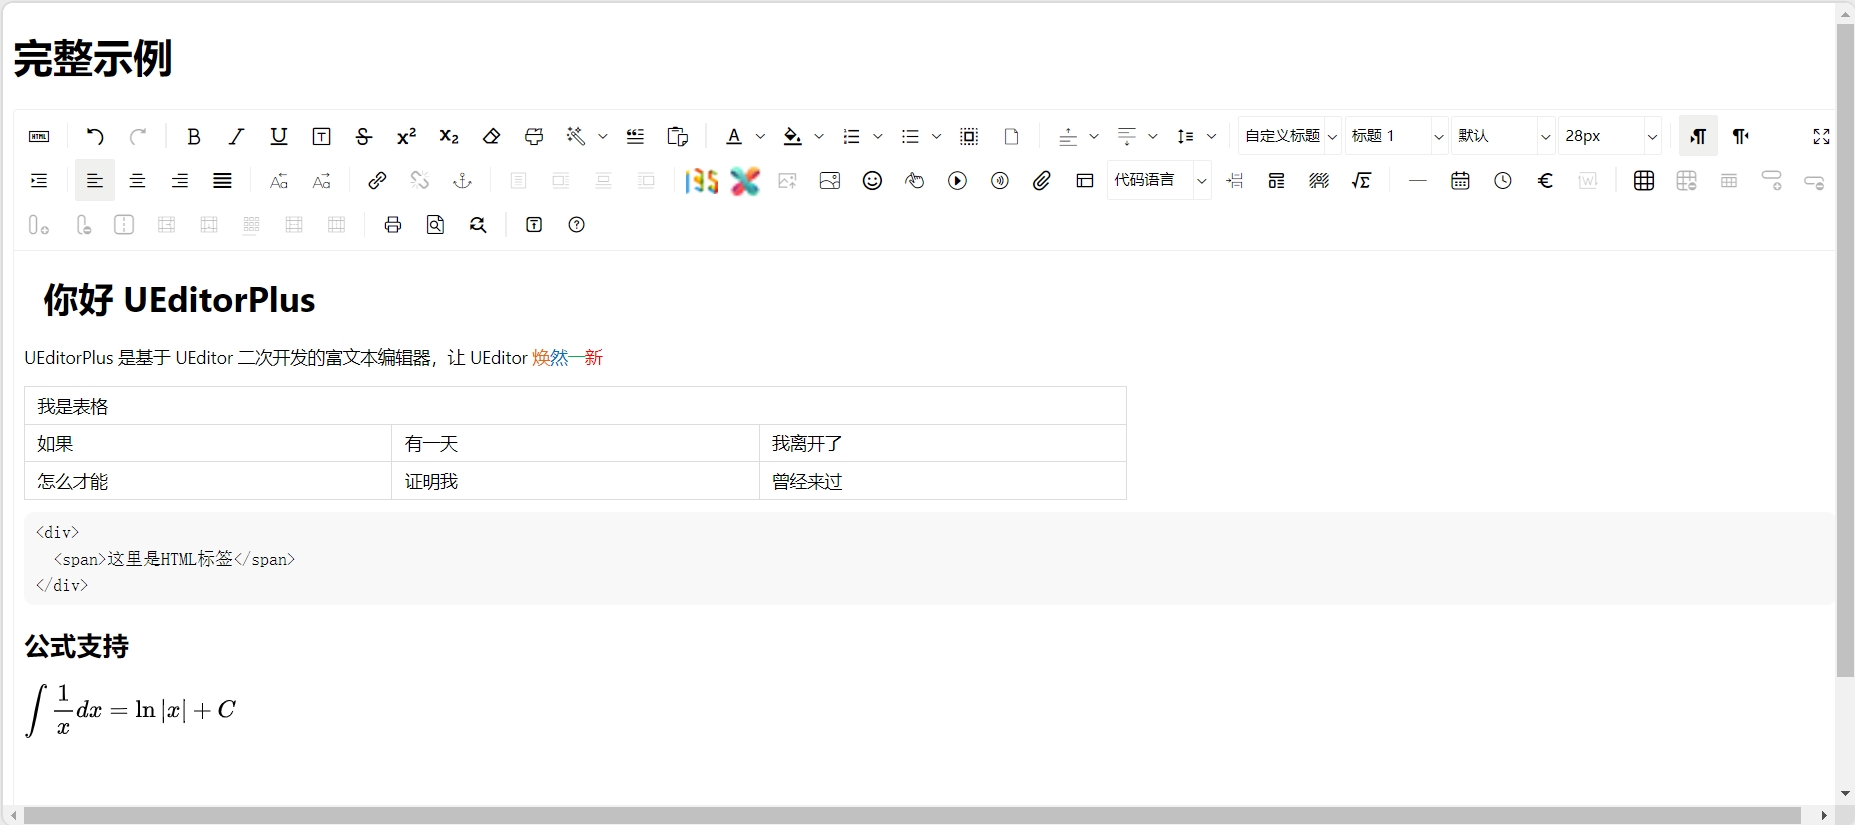1855x825 pixels.
Task: Expand the auto typeset magic wand arrow
Action: click(603, 137)
